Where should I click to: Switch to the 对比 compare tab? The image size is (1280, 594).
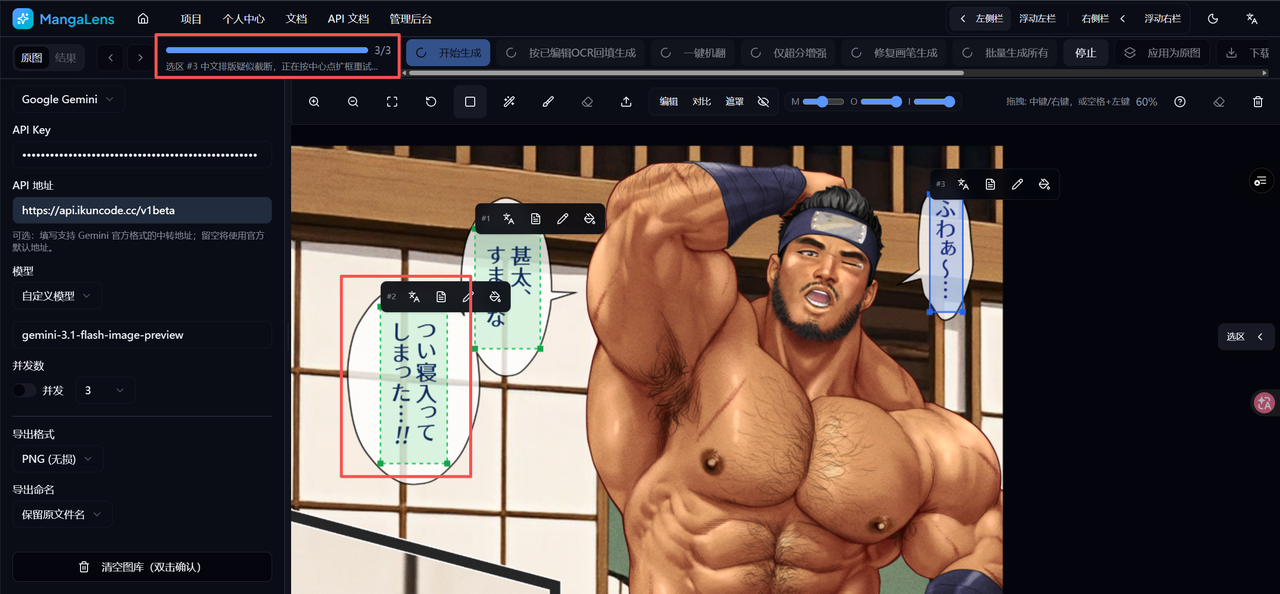tap(702, 102)
